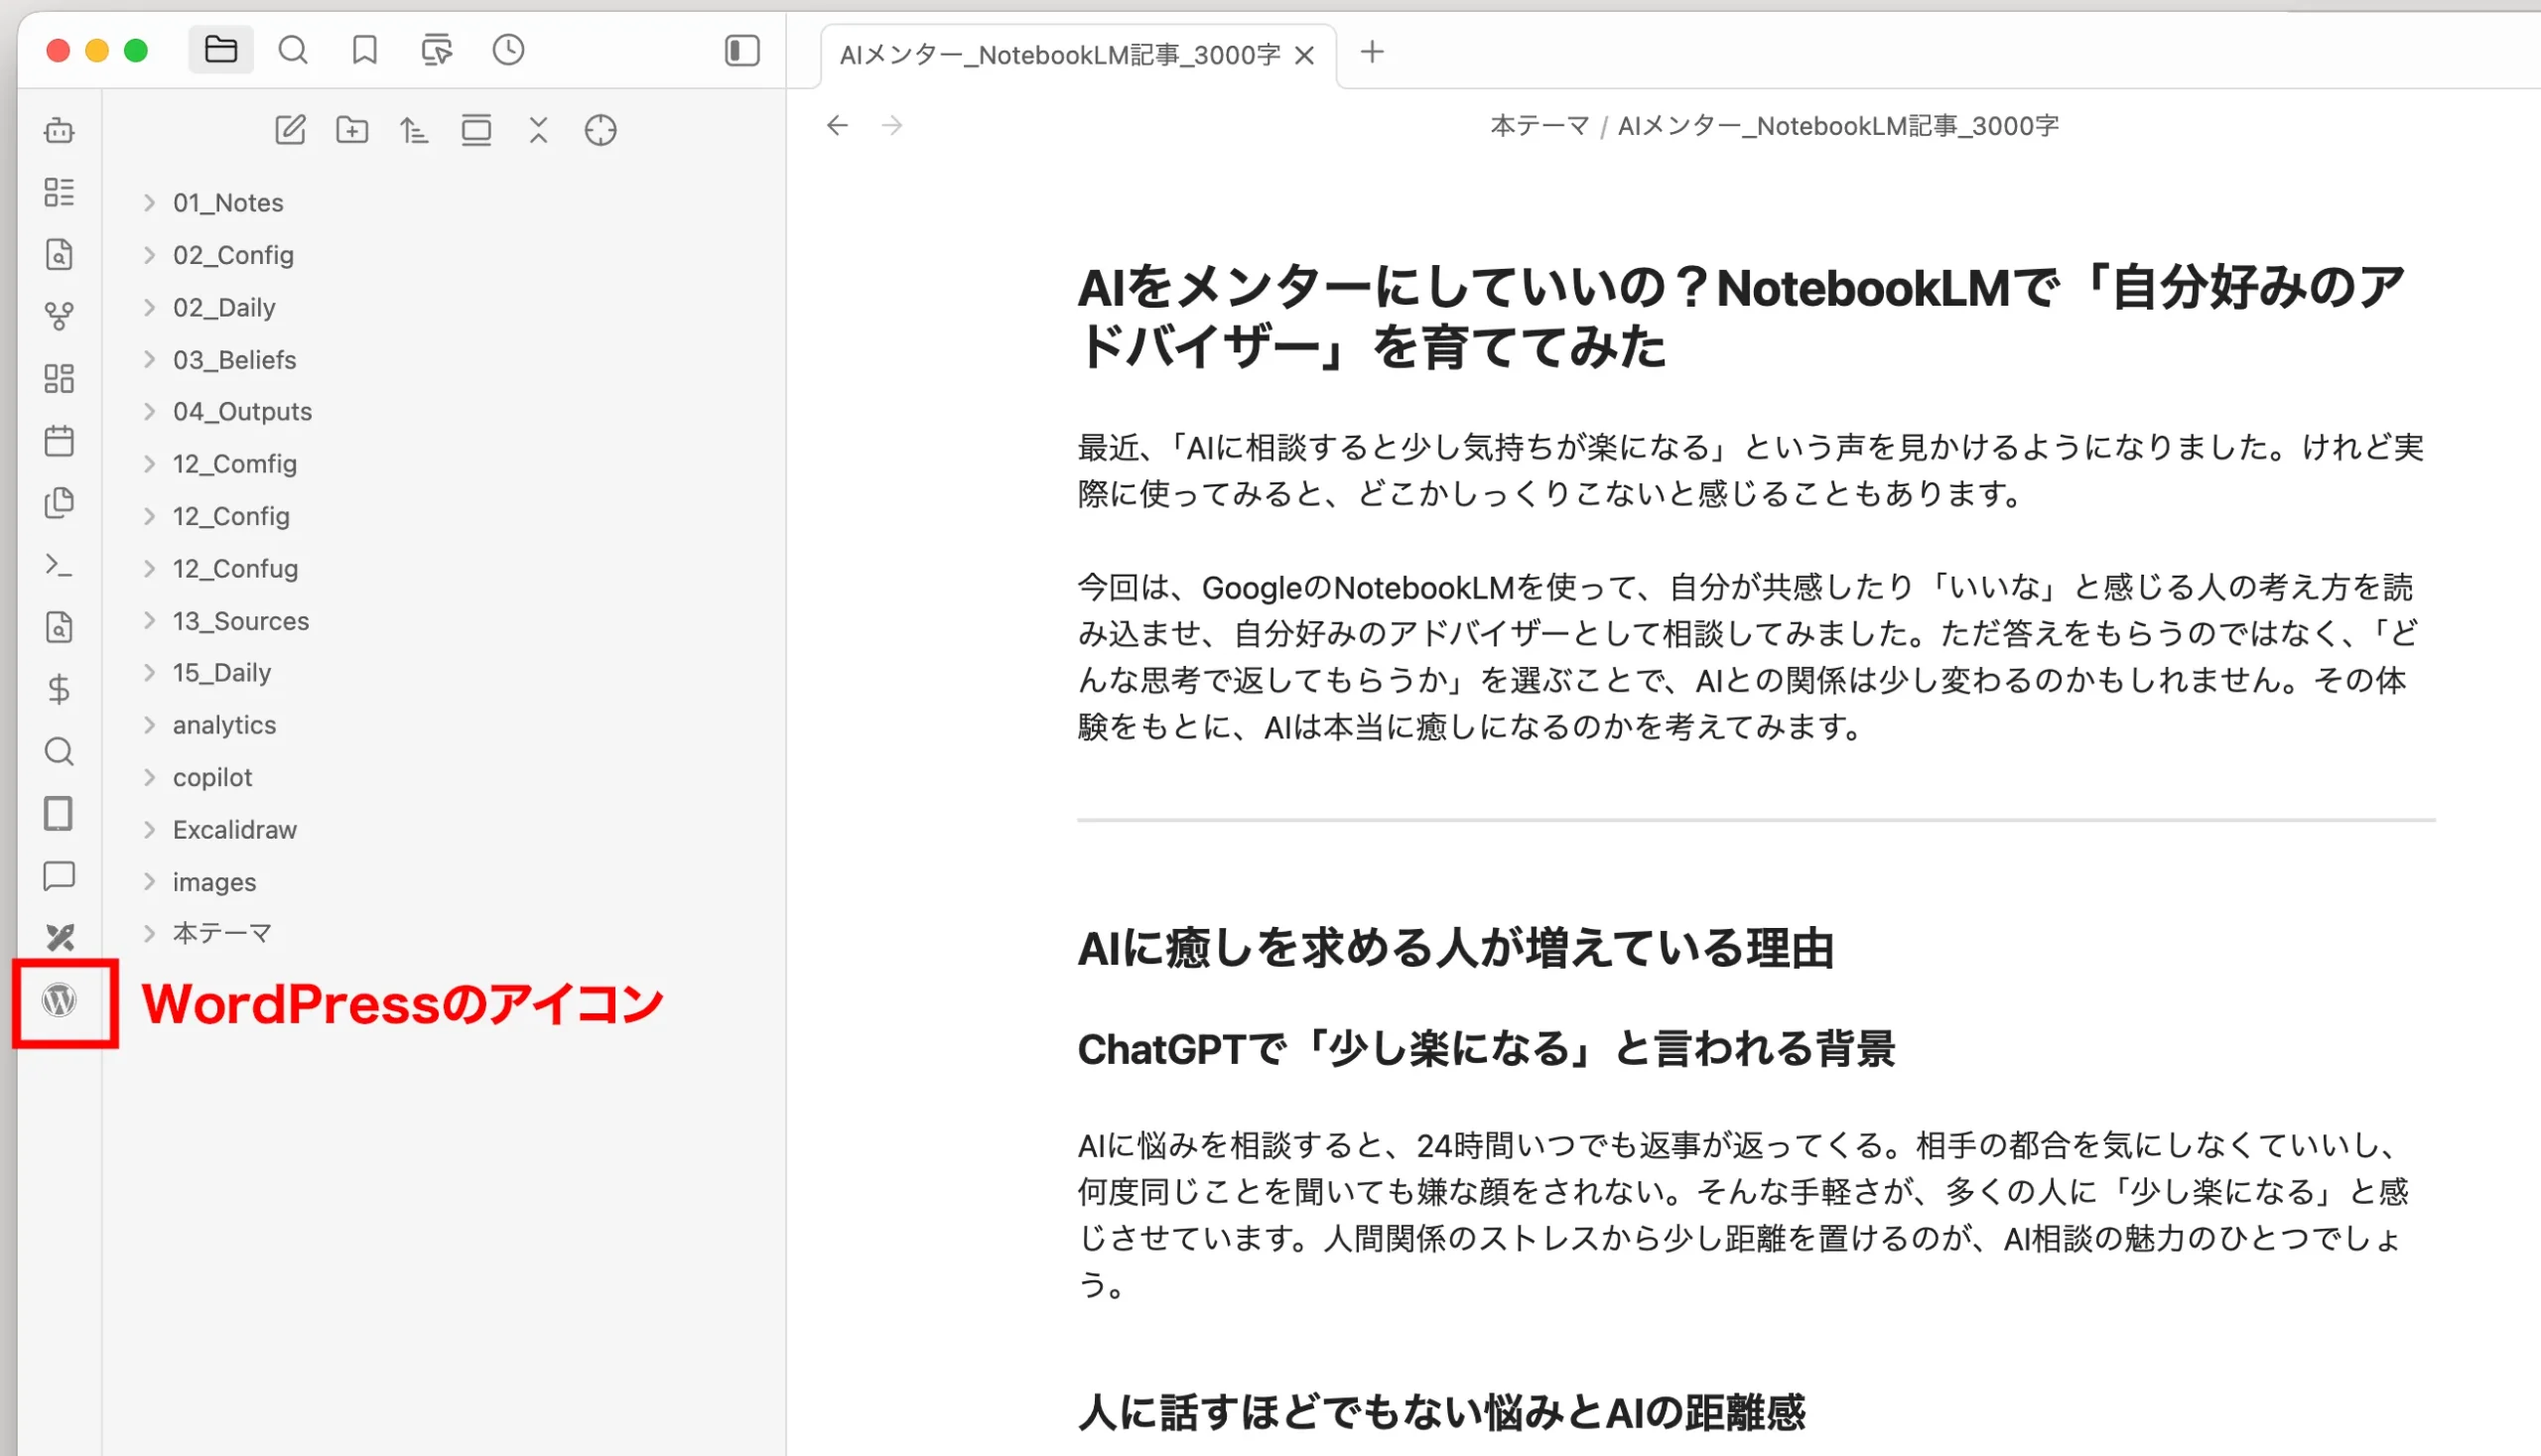Collapse all folders icon
This screenshot has height=1456, width=2541.
point(539,130)
